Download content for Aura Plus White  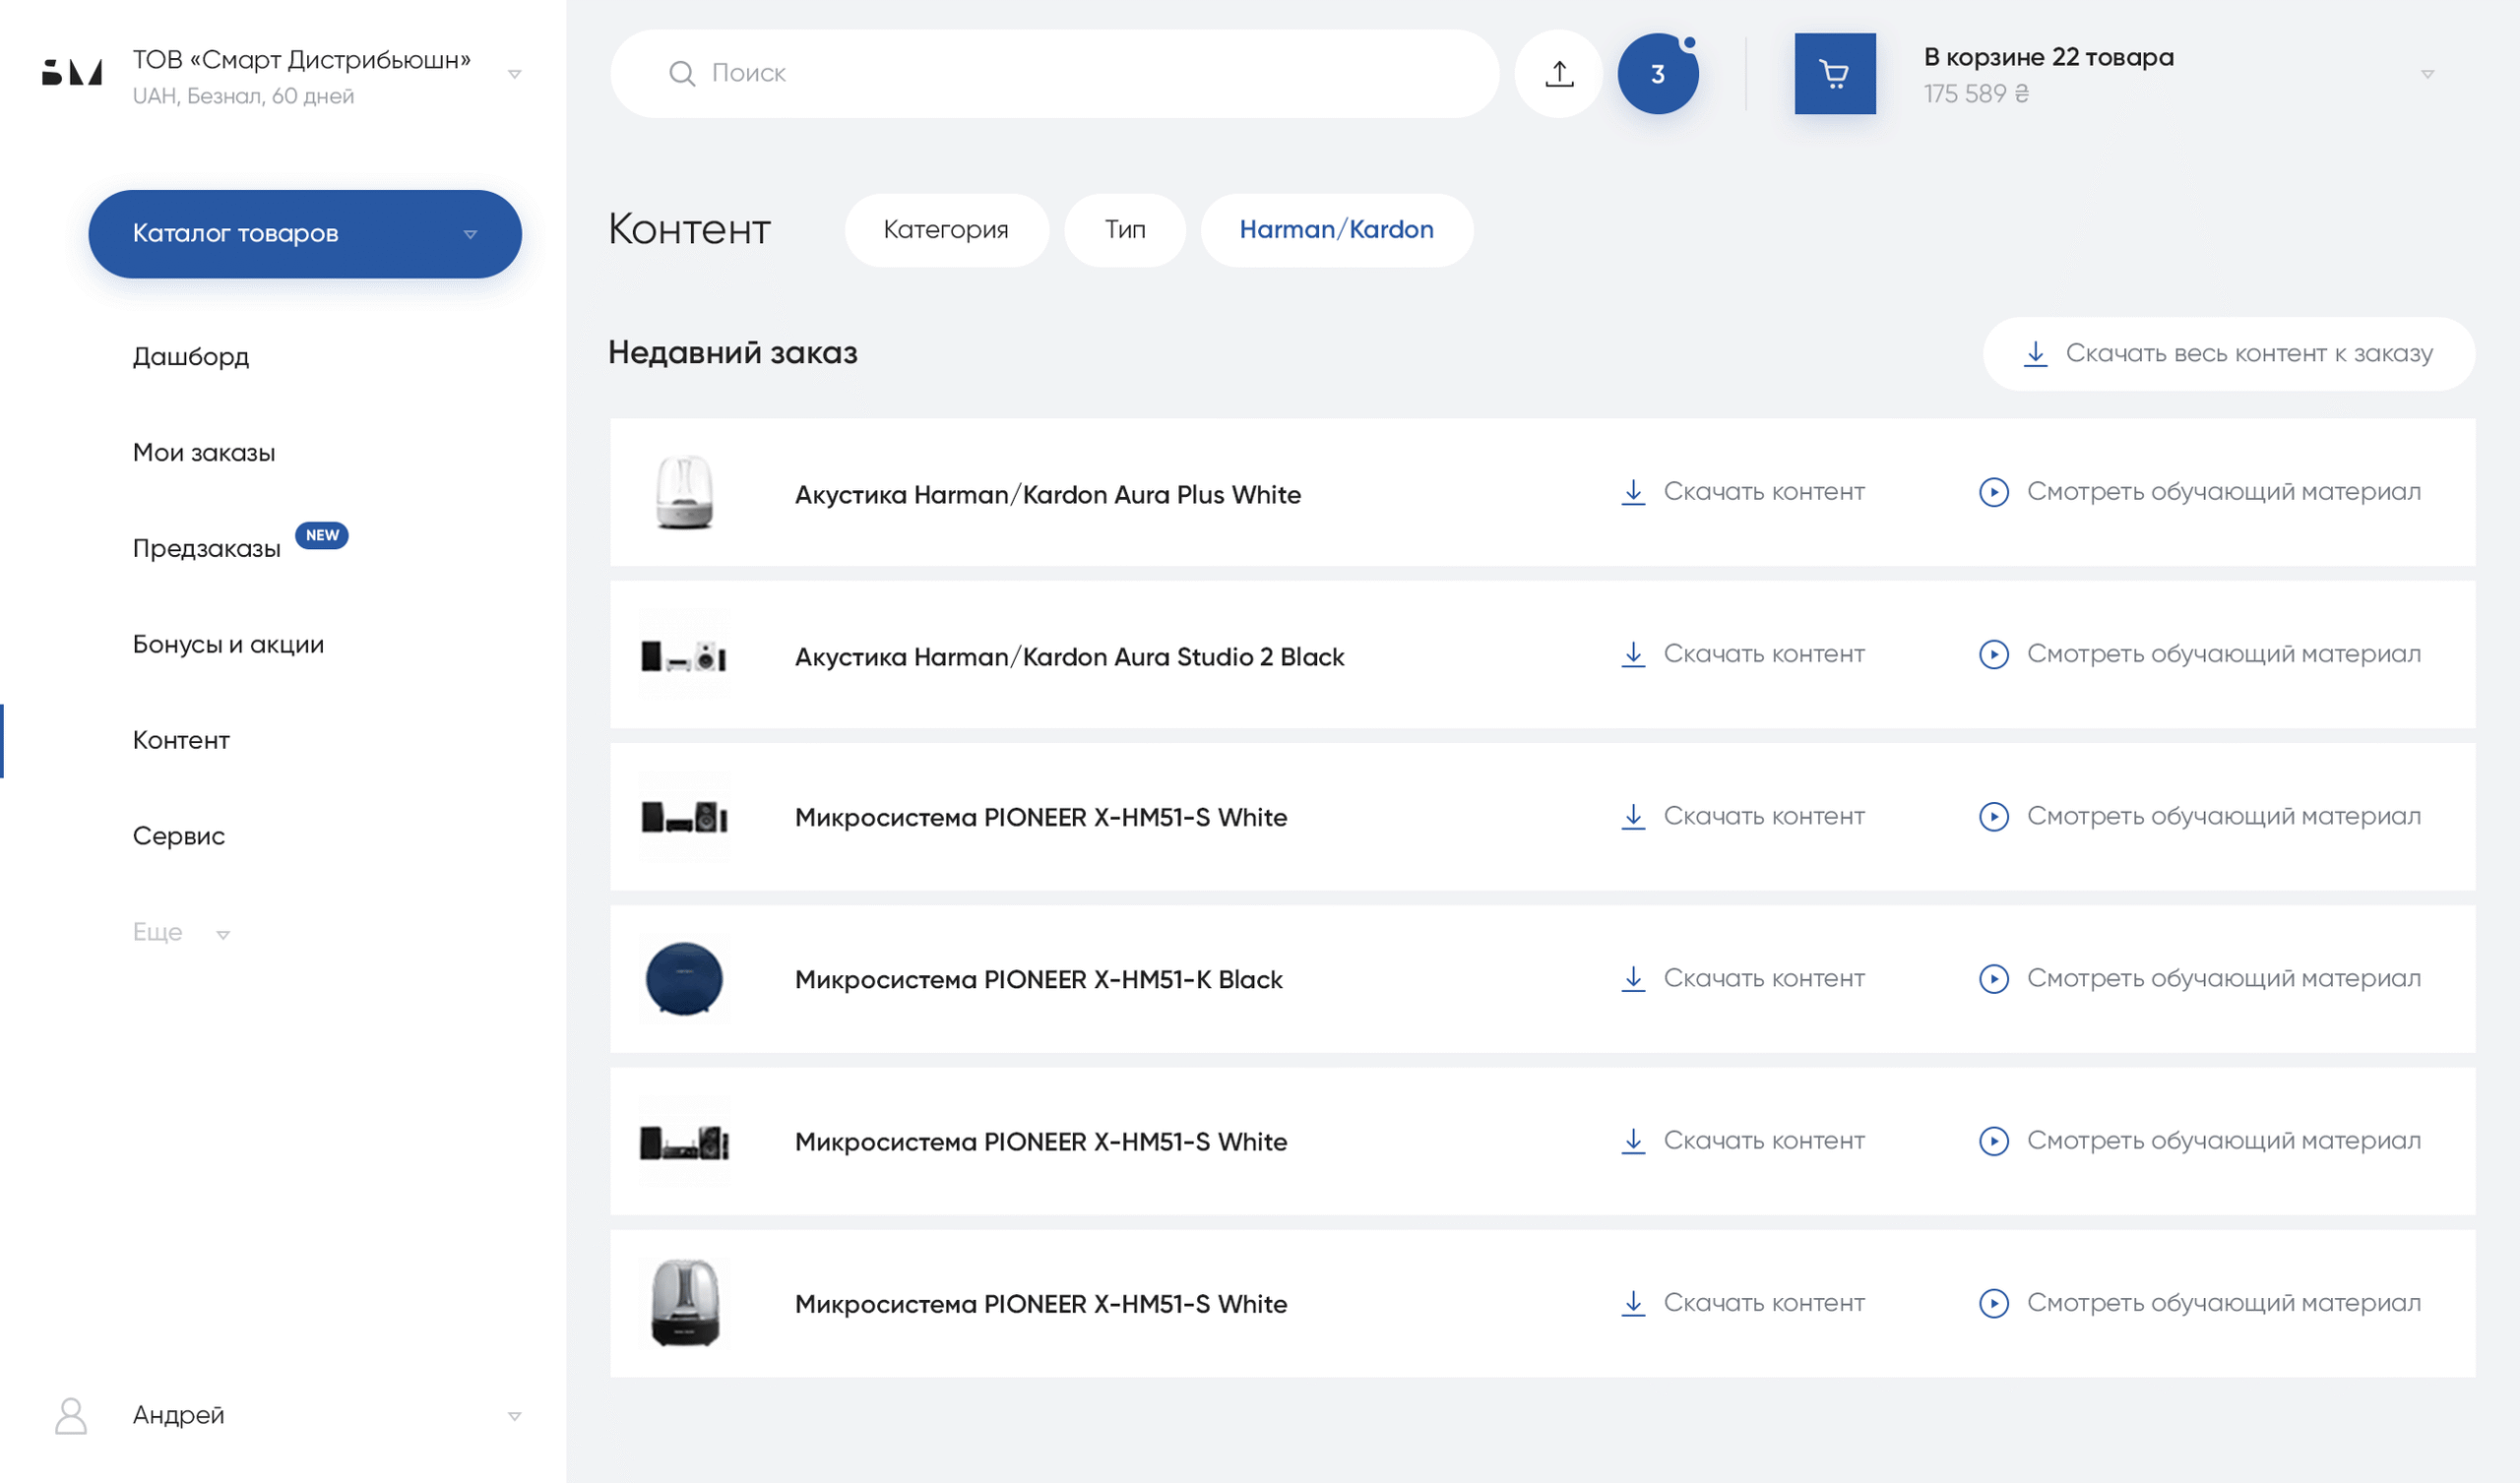(x=1742, y=492)
